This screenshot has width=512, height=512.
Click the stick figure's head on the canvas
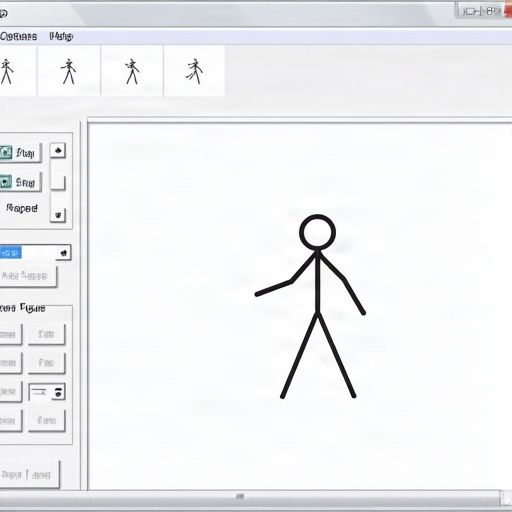[x=317, y=232]
